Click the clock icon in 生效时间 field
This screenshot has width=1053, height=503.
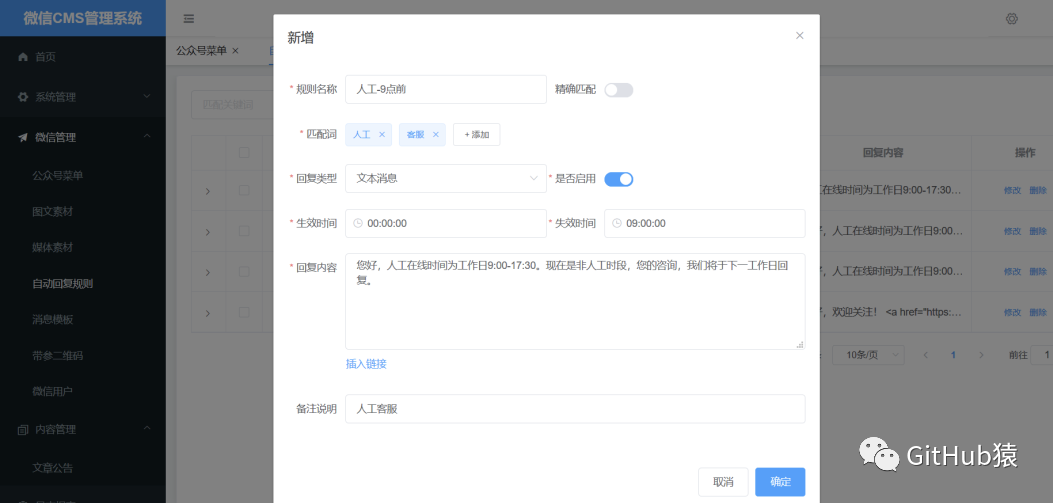coord(358,223)
